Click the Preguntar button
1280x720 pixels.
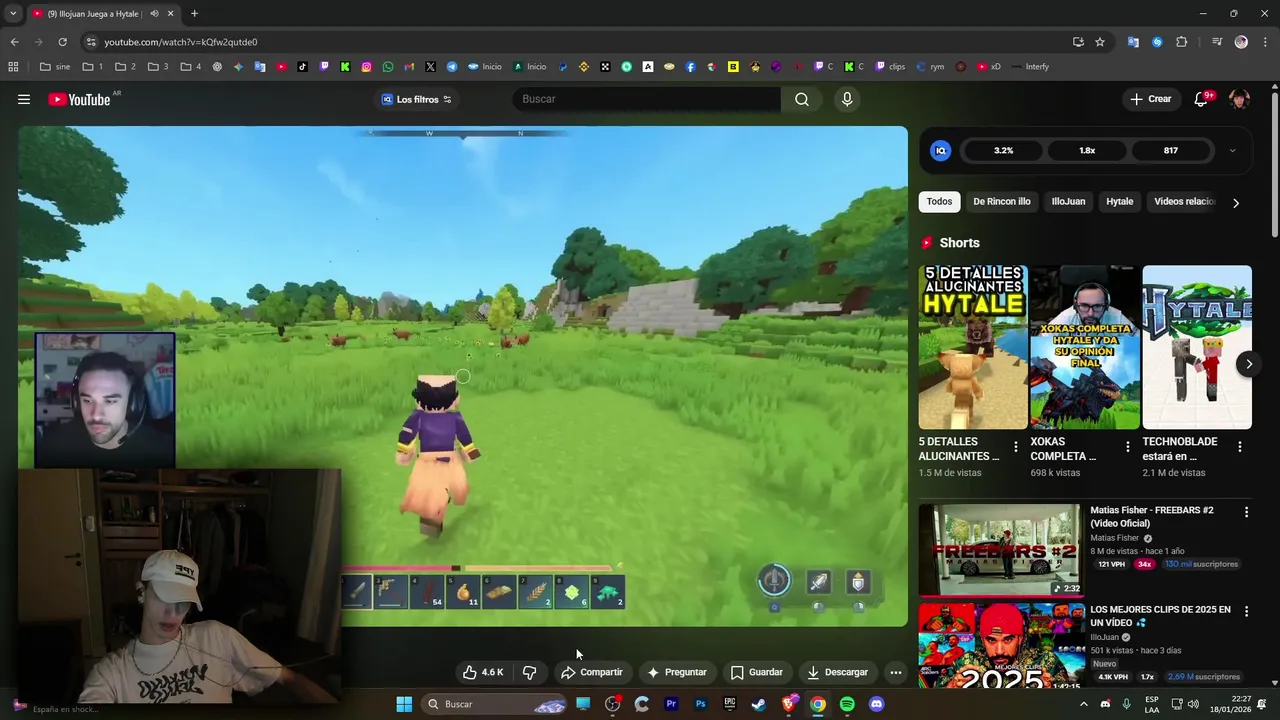pyautogui.click(x=676, y=672)
